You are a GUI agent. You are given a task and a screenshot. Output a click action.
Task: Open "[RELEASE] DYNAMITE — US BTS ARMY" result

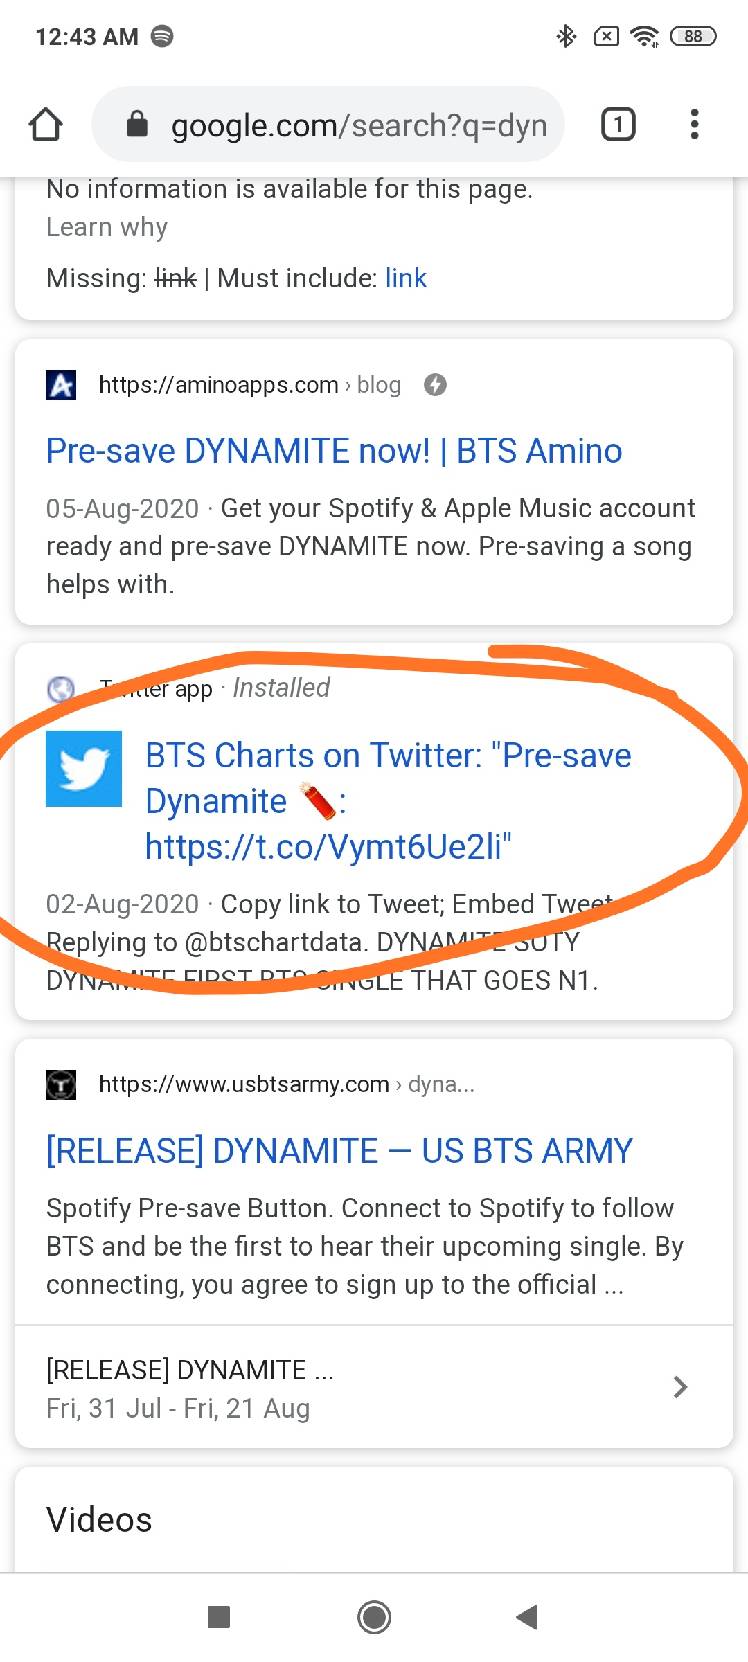coord(339,1151)
